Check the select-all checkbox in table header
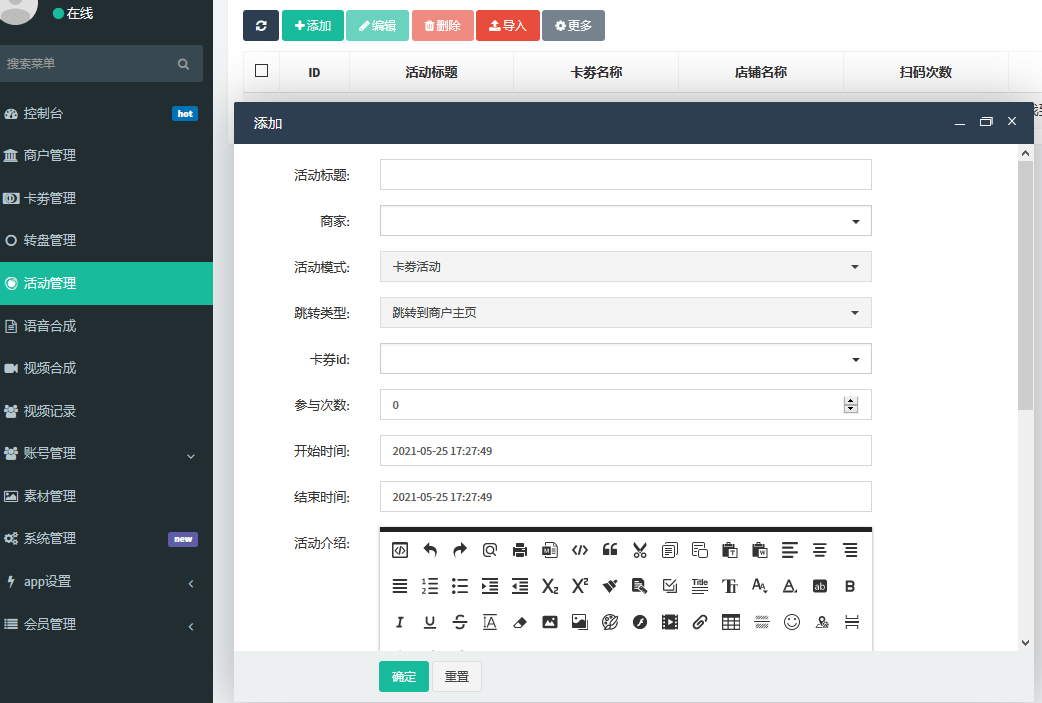This screenshot has height=703, width=1042. click(262, 71)
